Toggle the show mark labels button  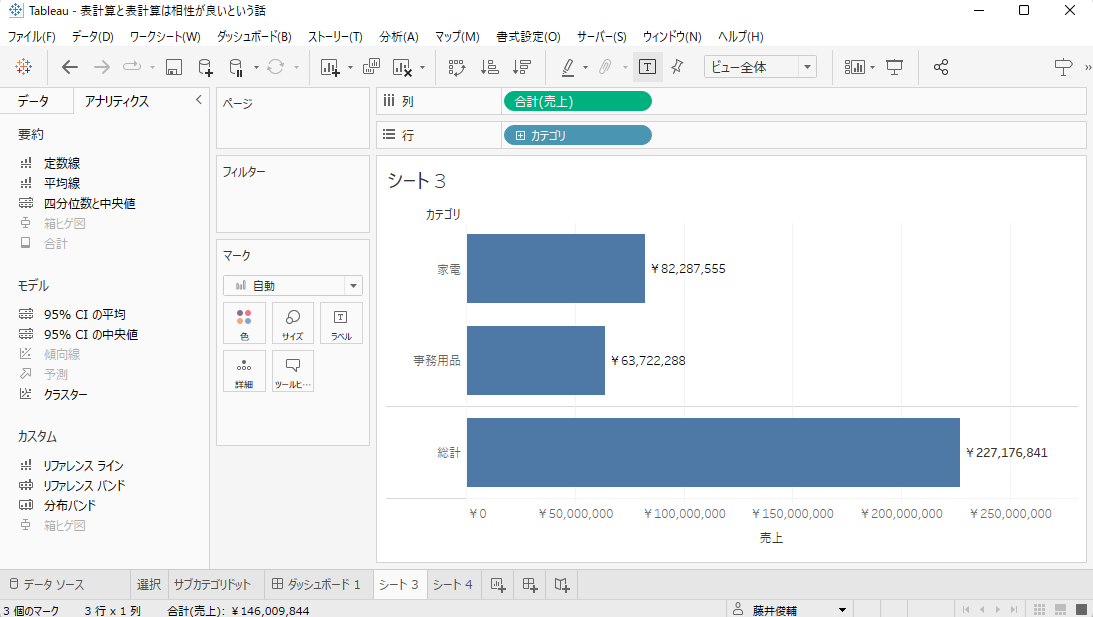coord(647,67)
